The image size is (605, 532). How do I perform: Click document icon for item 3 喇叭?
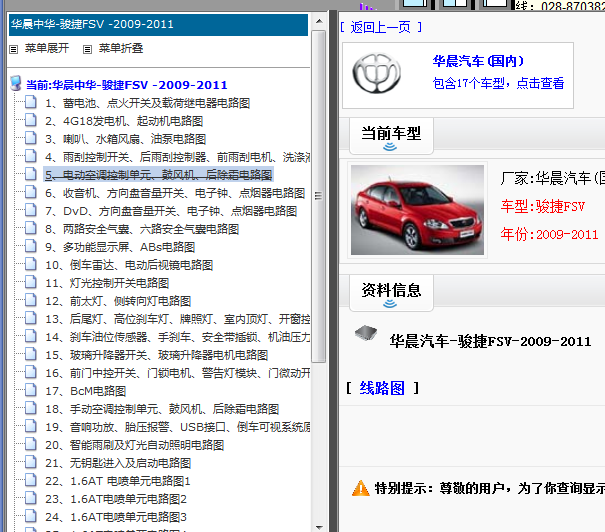(x=31, y=138)
